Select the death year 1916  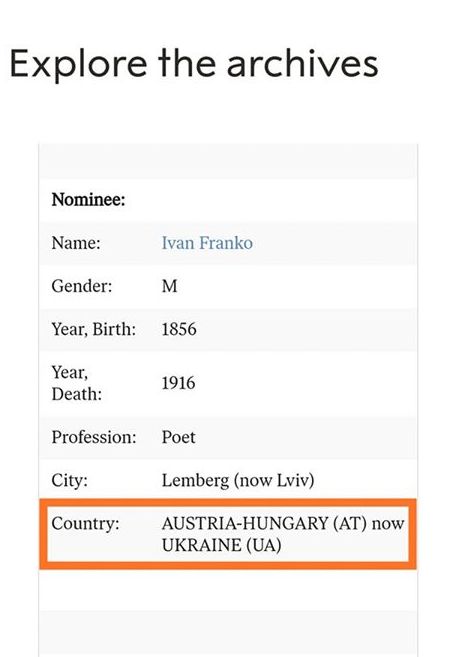(179, 383)
